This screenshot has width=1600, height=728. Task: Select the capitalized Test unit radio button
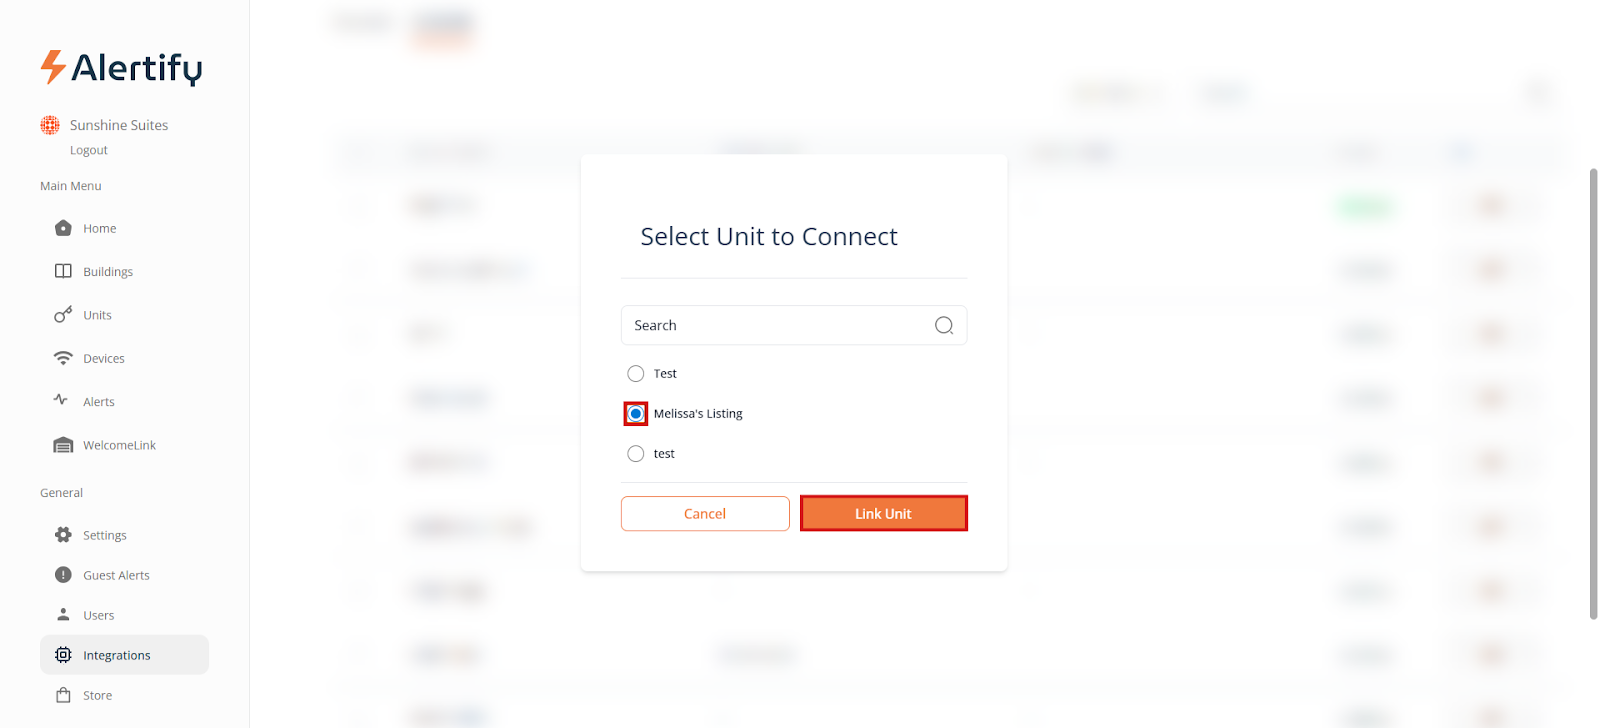coord(636,374)
